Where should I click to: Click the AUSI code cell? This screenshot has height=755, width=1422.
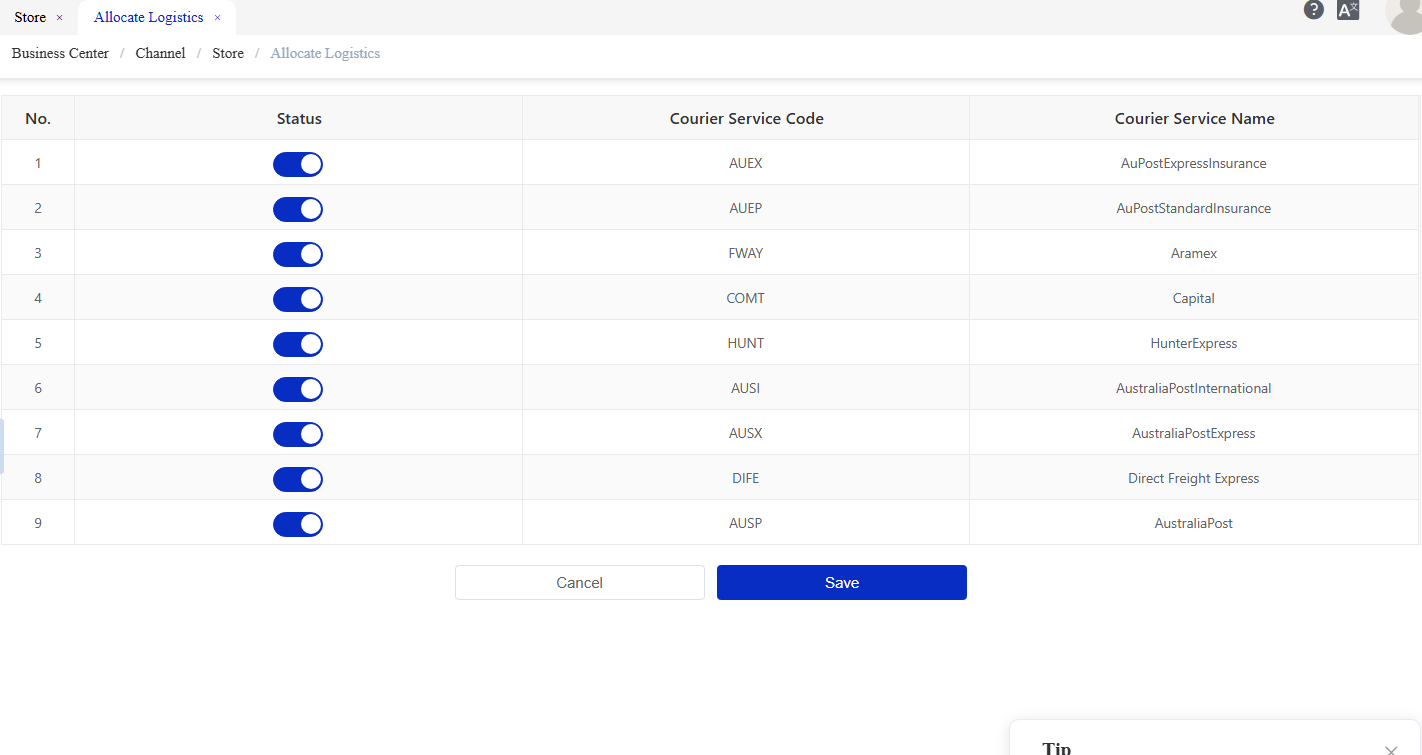746,388
